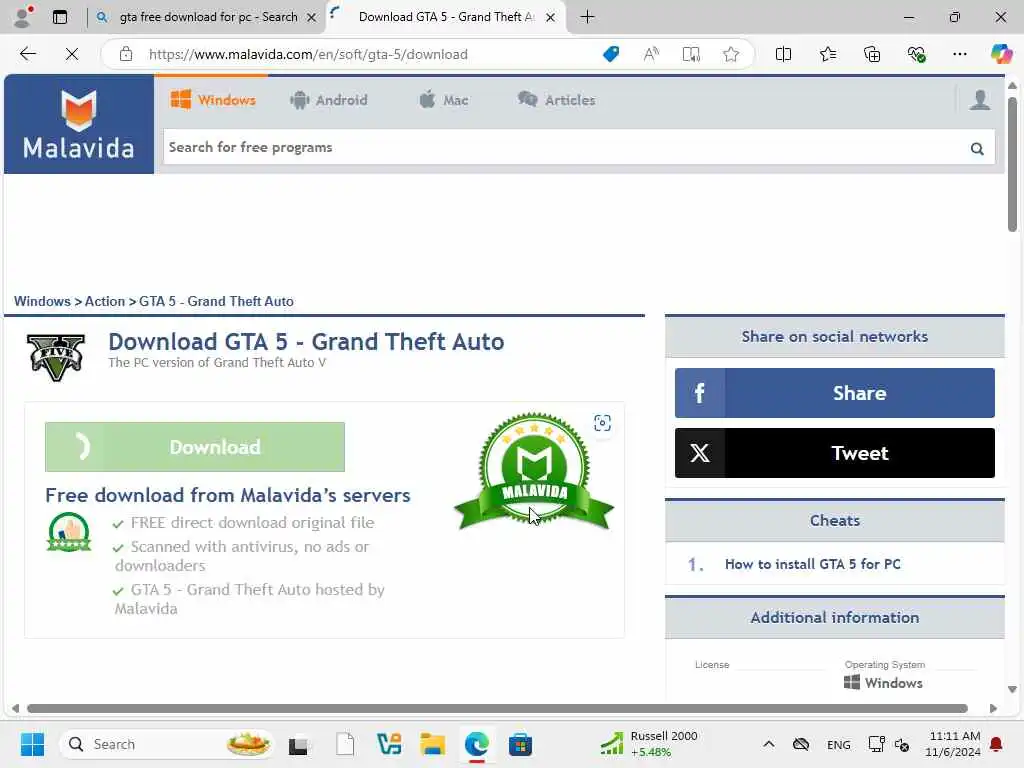The height and width of the screenshot is (768, 1024).
Task: Open a new tab
Action: pyautogui.click(x=587, y=17)
